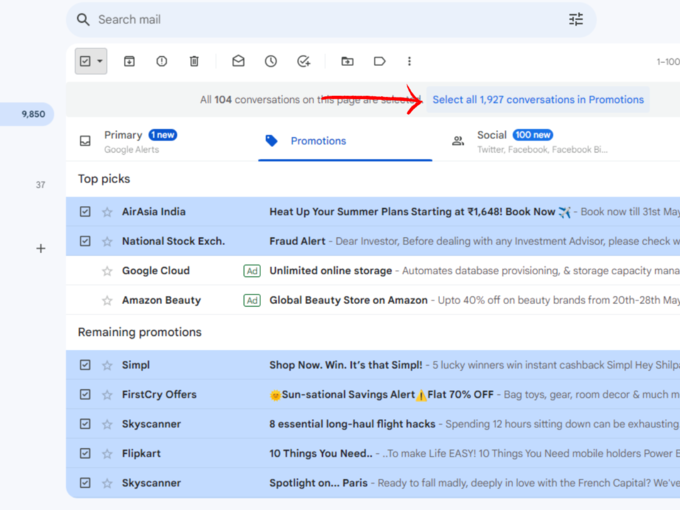The image size is (680, 510).
Task: Open the three-dot More options menu
Action: tap(409, 61)
